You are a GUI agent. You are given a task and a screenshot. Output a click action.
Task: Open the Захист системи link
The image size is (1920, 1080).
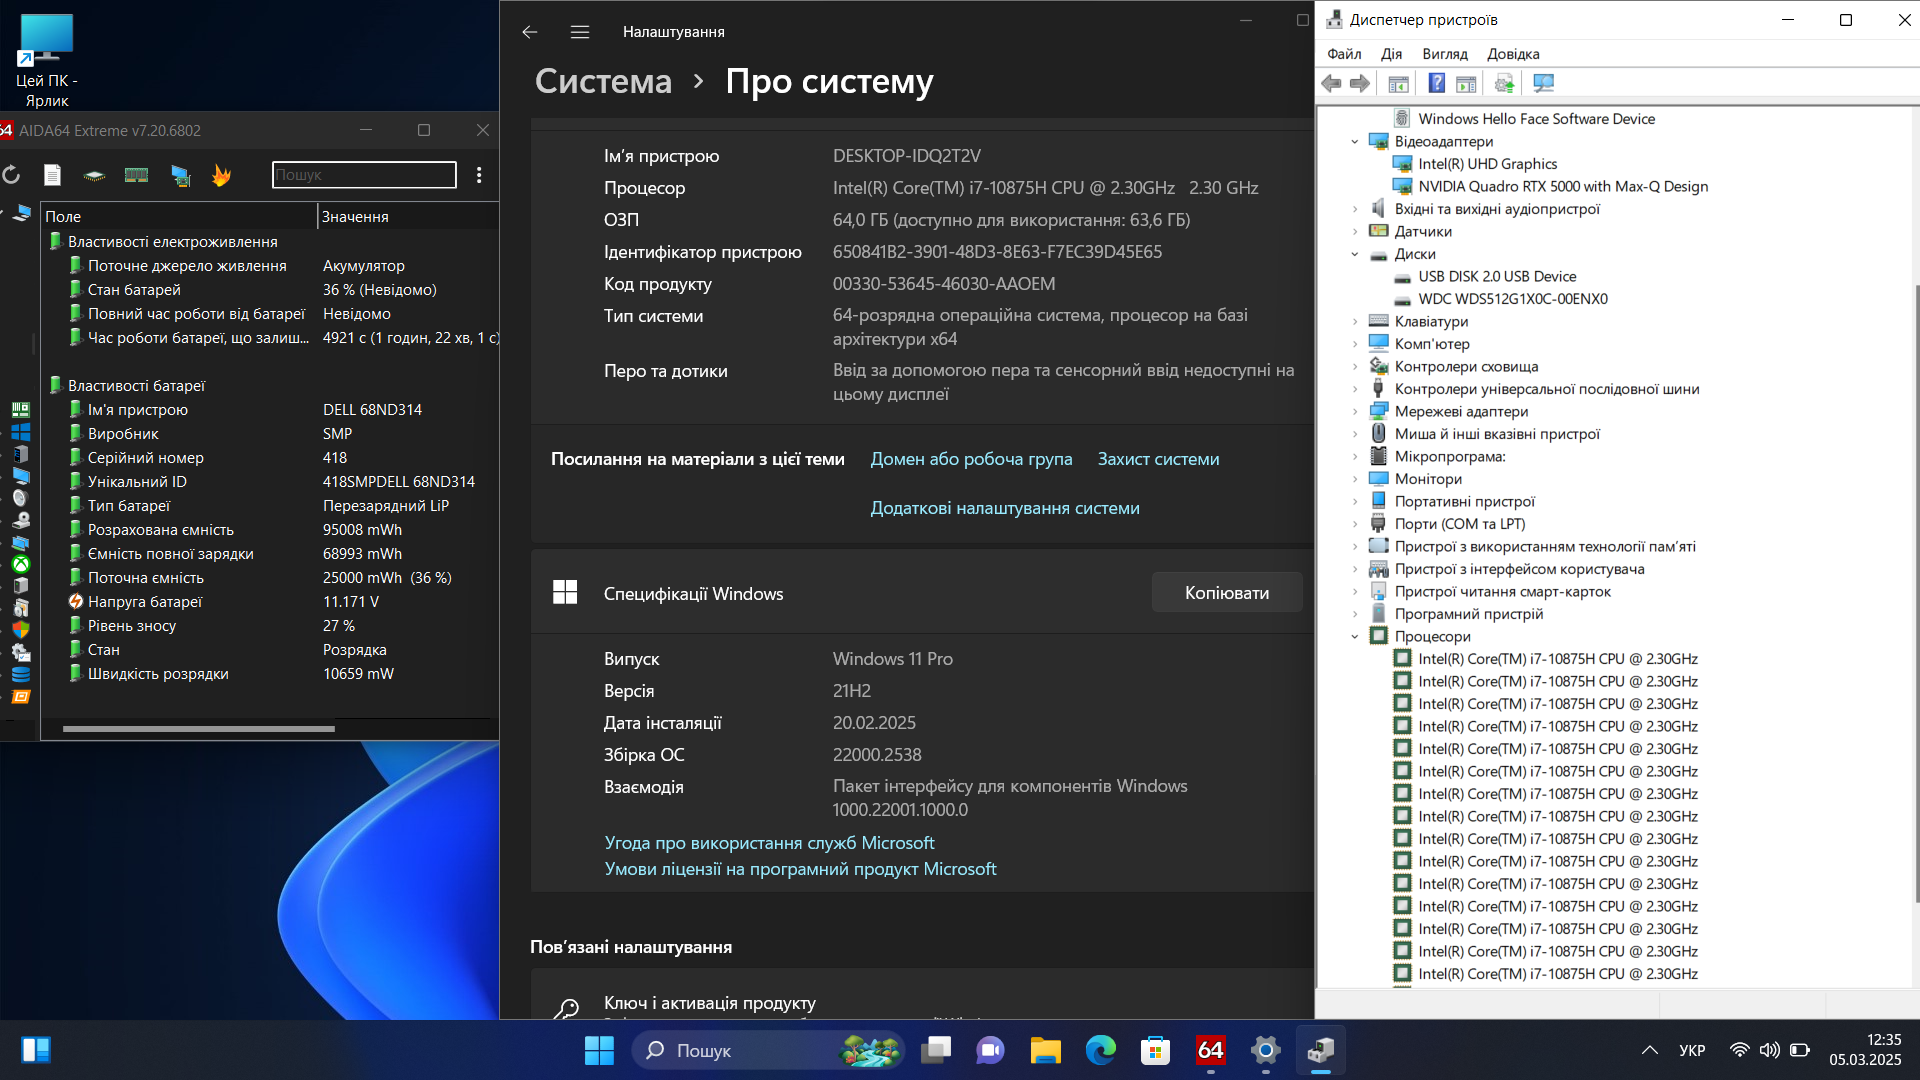coord(1158,459)
